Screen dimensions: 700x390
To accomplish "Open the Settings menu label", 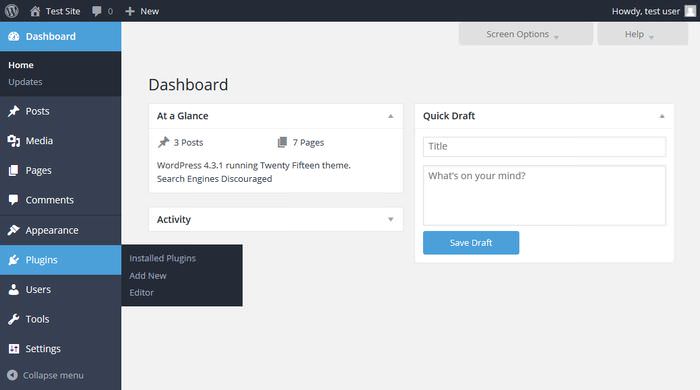I will click(x=43, y=349).
